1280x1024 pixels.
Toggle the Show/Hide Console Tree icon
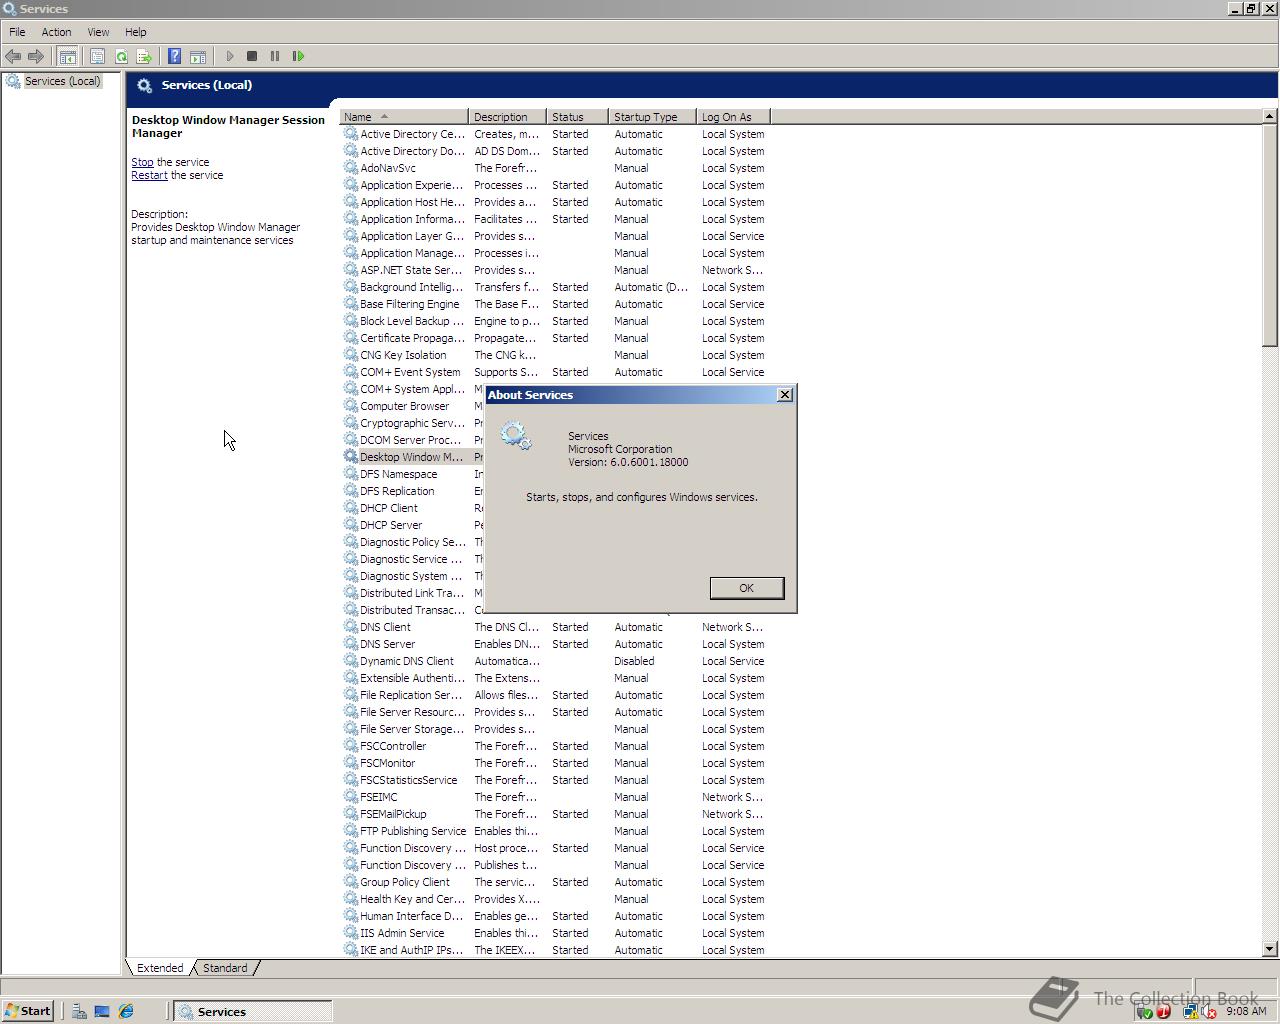click(67, 56)
